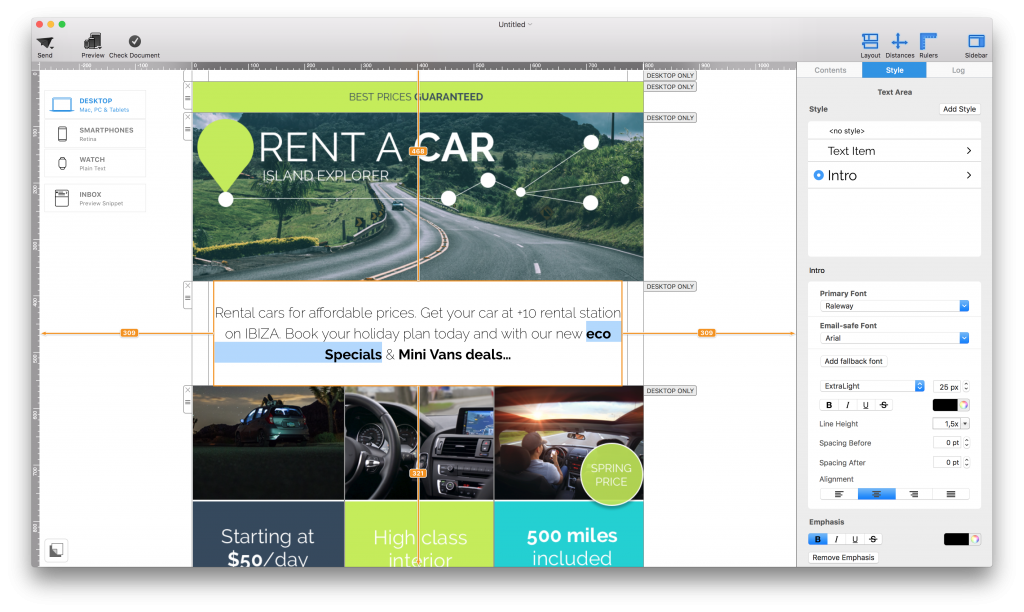Click the 500 miles included tile
Screen dimensions: 1024x612
[569, 534]
